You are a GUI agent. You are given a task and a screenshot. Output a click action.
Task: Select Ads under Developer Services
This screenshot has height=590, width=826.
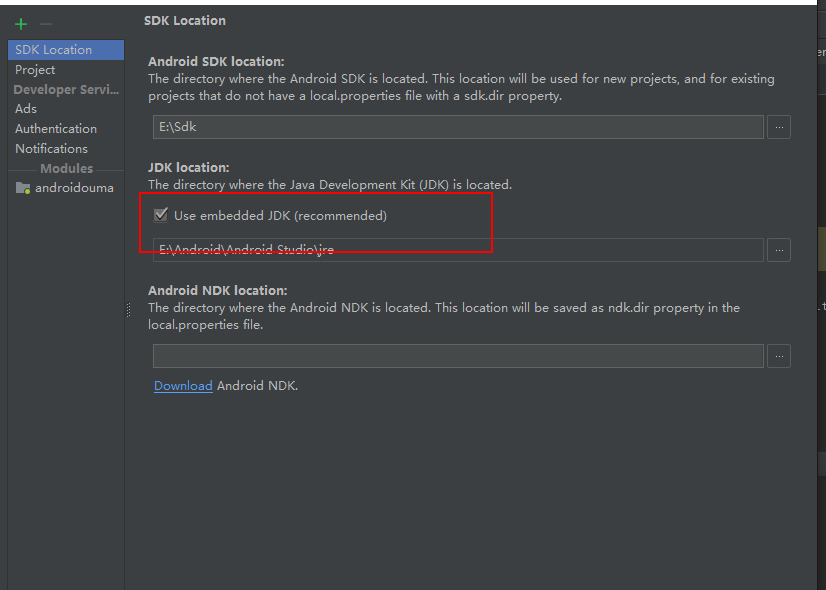[x=26, y=109]
